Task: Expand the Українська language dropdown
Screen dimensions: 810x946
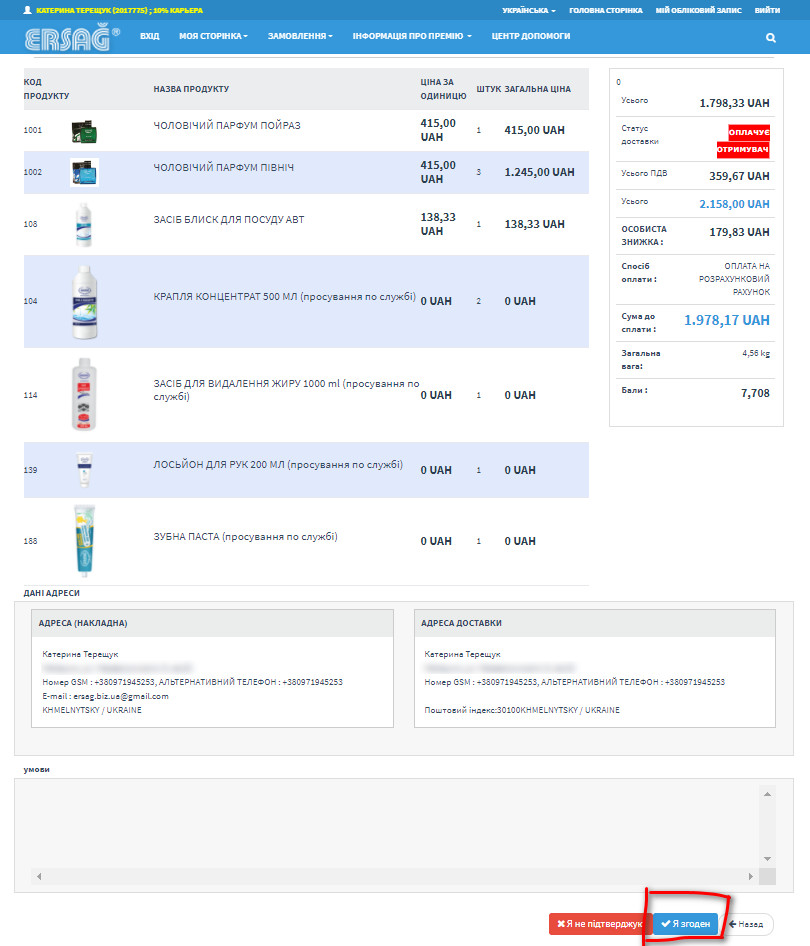Action: pos(529,10)
